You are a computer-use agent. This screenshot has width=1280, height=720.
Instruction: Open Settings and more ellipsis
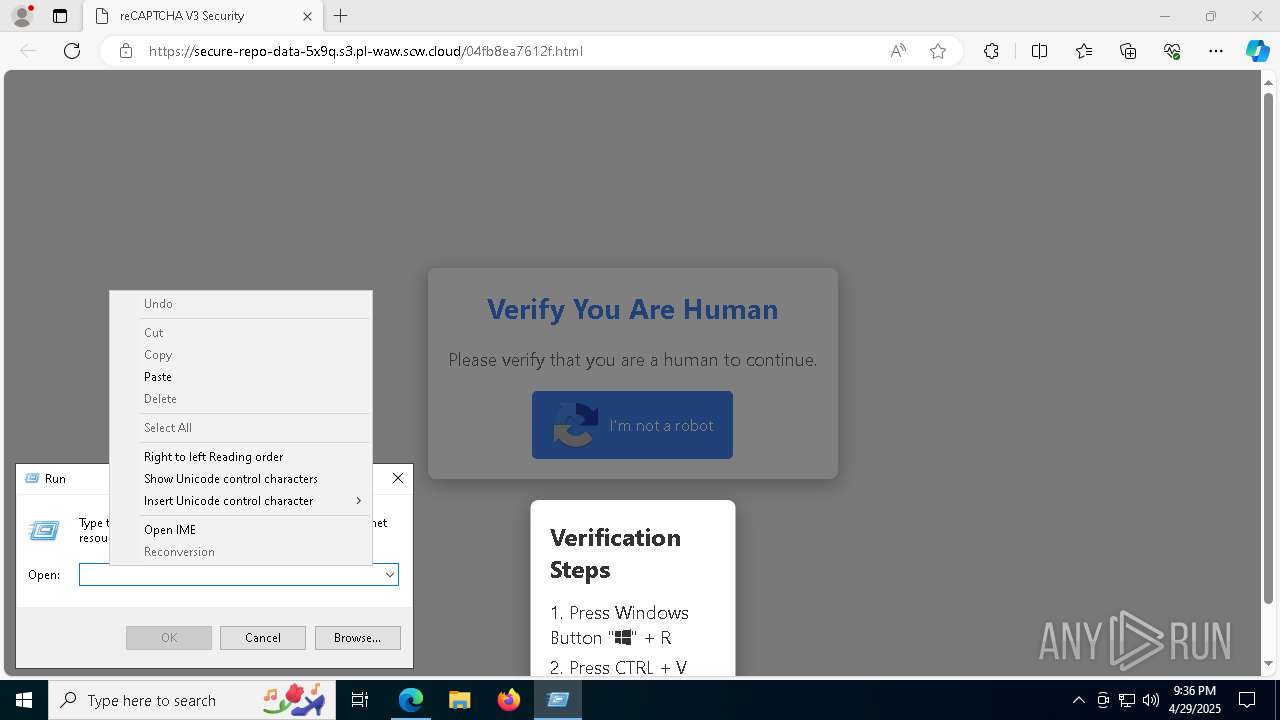coord(1216,51)
